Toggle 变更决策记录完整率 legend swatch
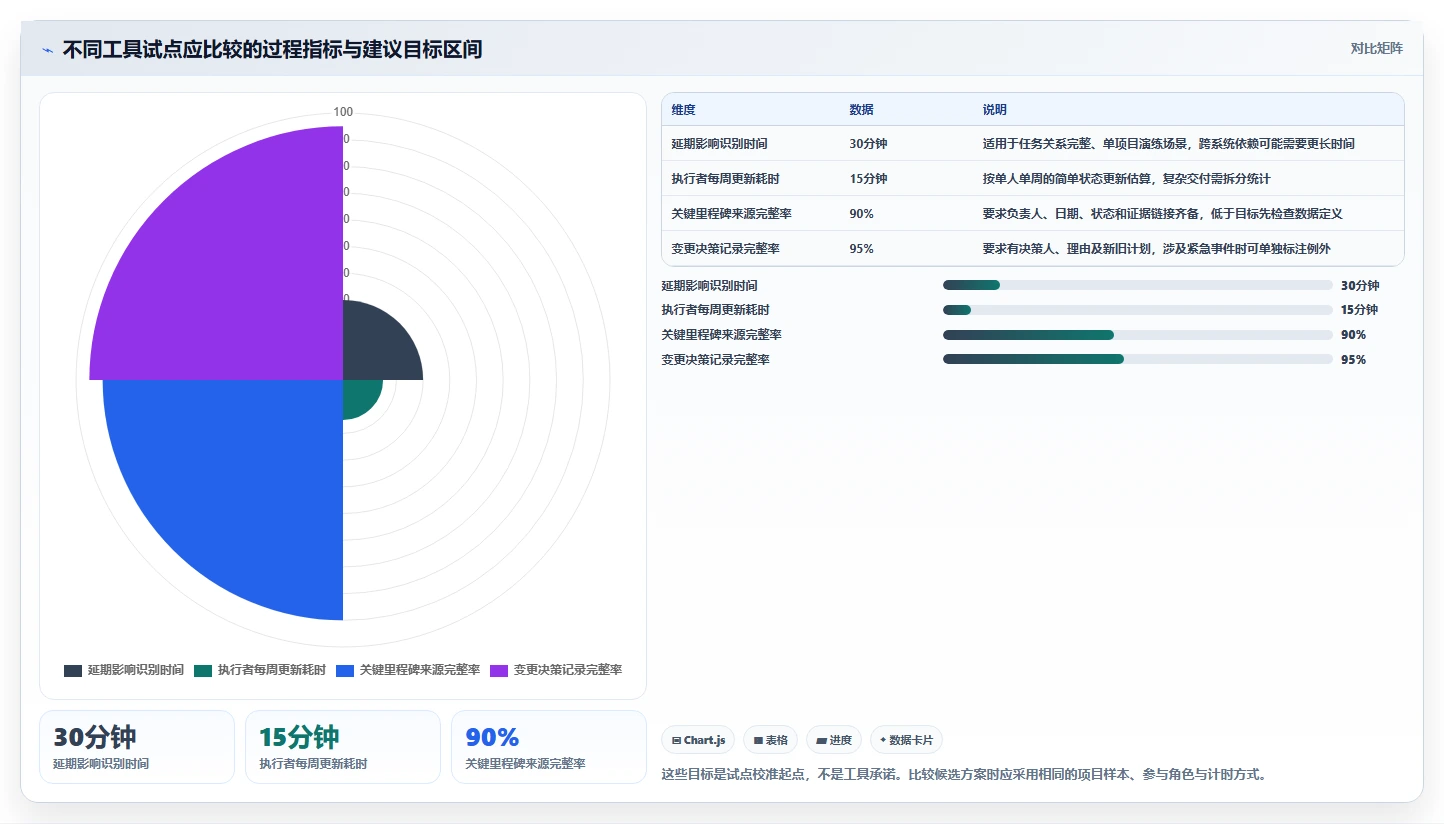 (x=499, y=670)
